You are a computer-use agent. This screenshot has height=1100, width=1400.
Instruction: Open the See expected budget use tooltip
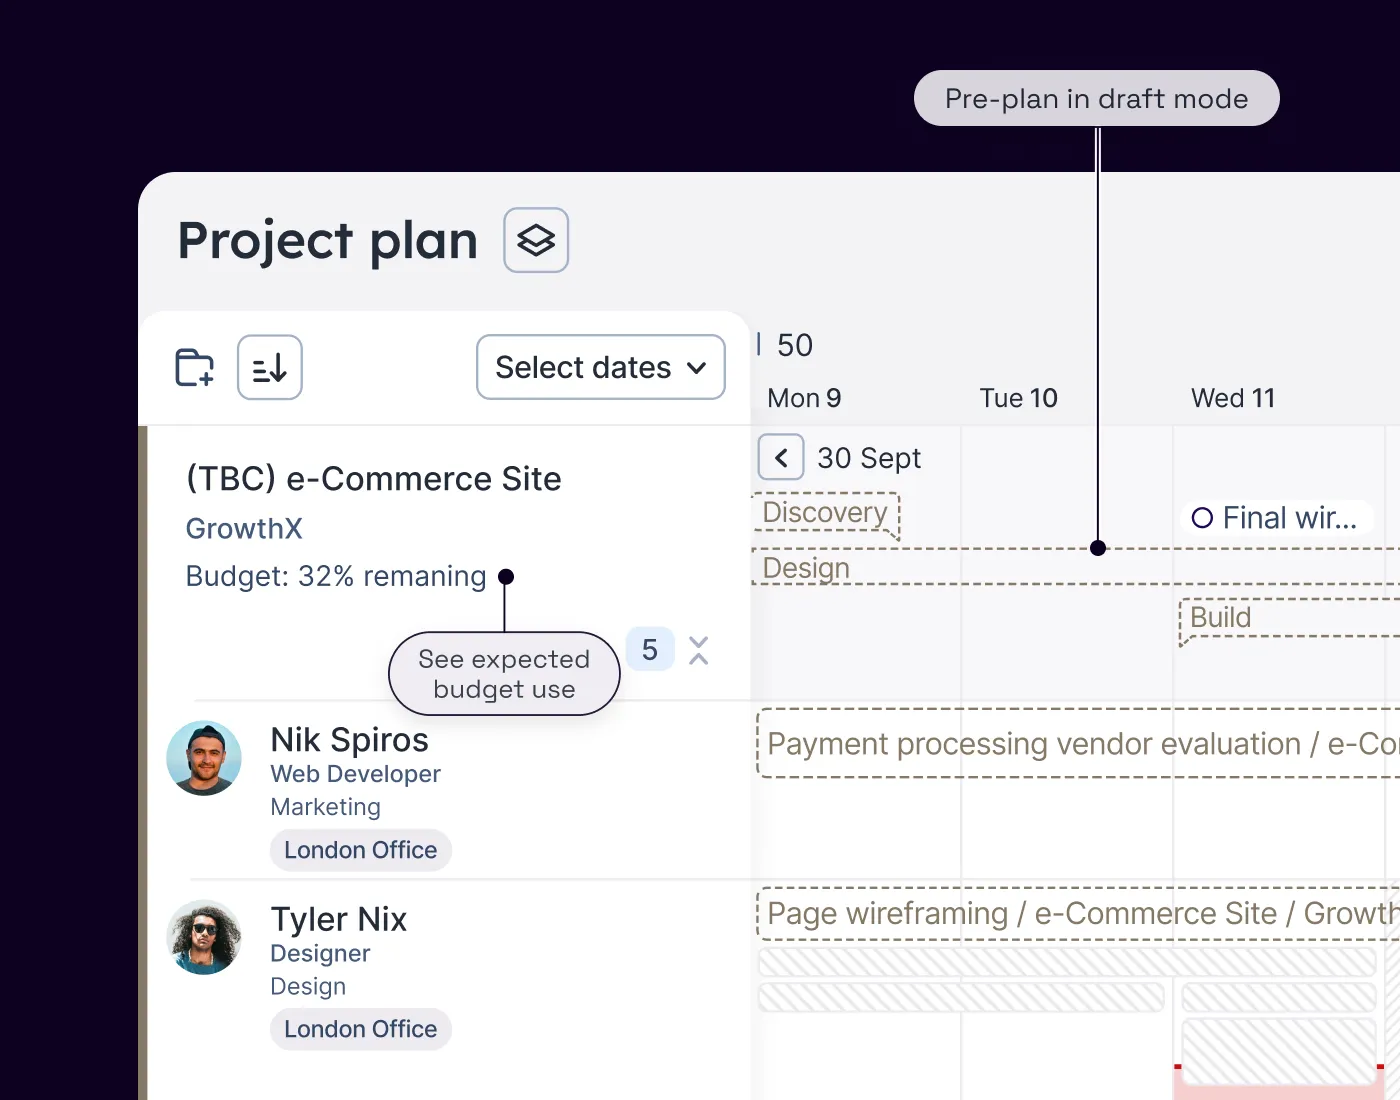[503, 673]
